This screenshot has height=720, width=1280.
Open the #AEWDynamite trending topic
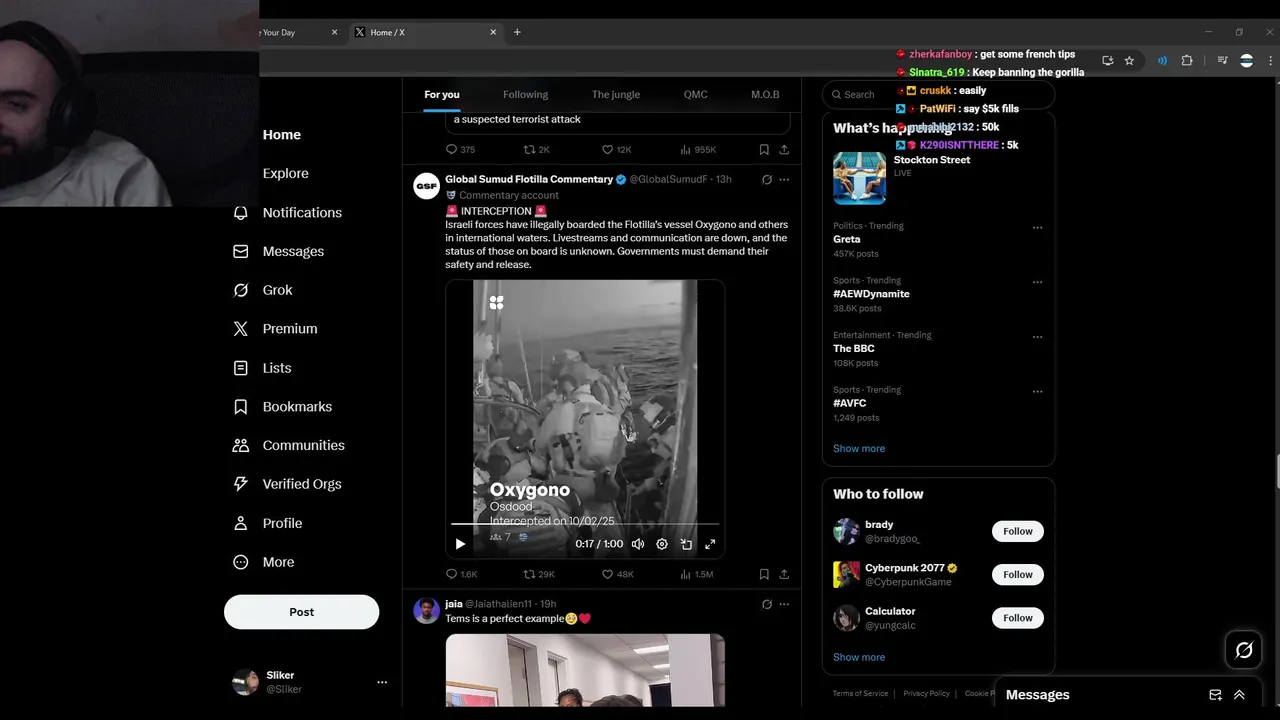click(x=871, y=294)
